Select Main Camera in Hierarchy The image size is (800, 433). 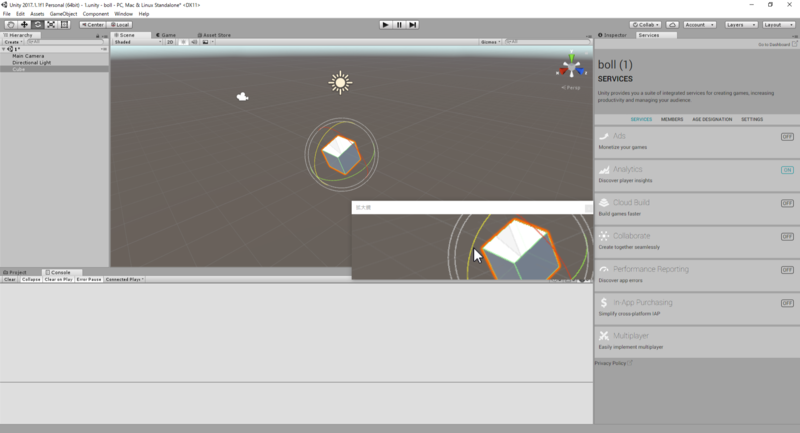(x=28, y=56)
